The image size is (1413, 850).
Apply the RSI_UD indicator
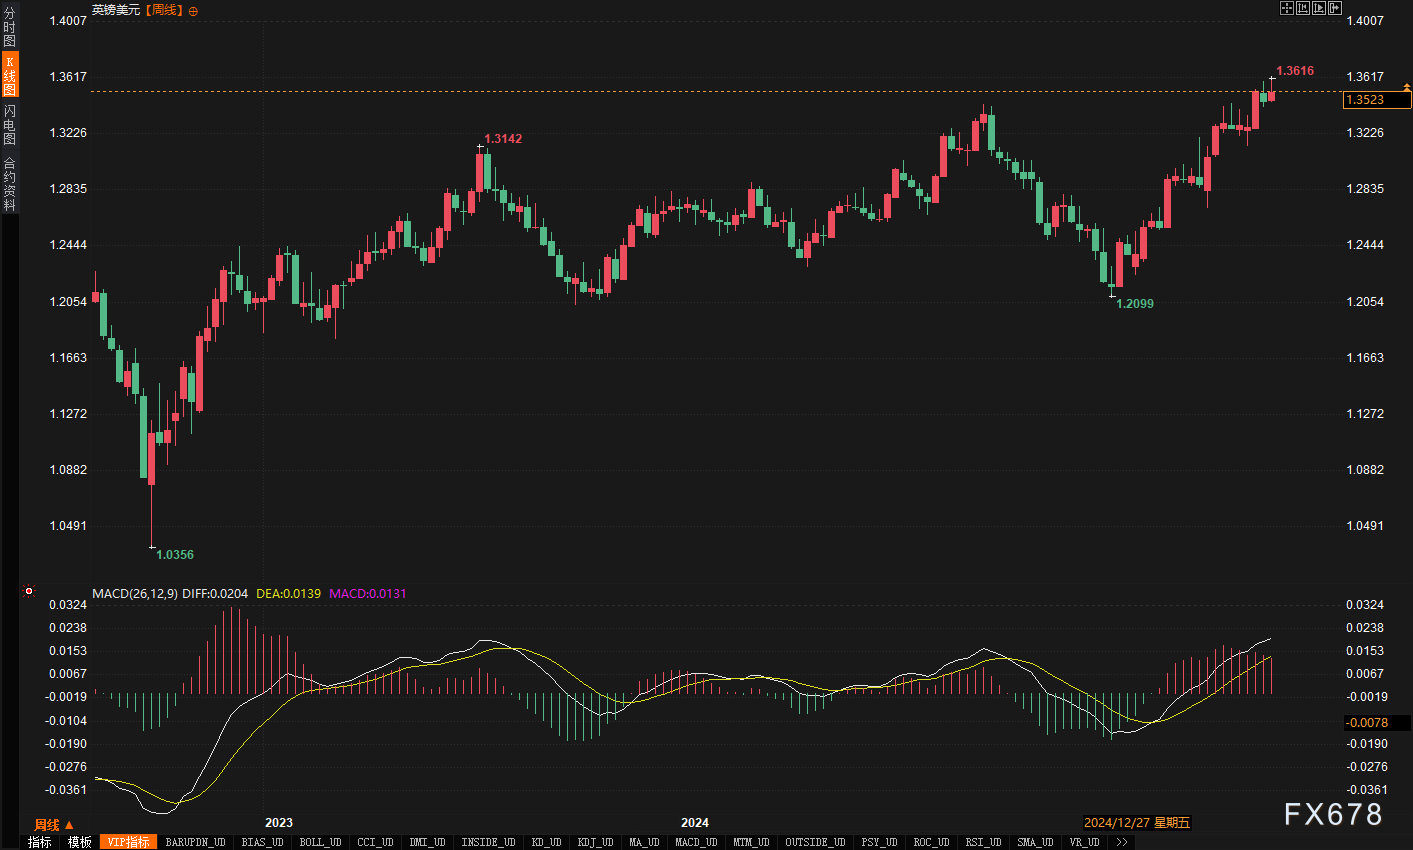982,842
